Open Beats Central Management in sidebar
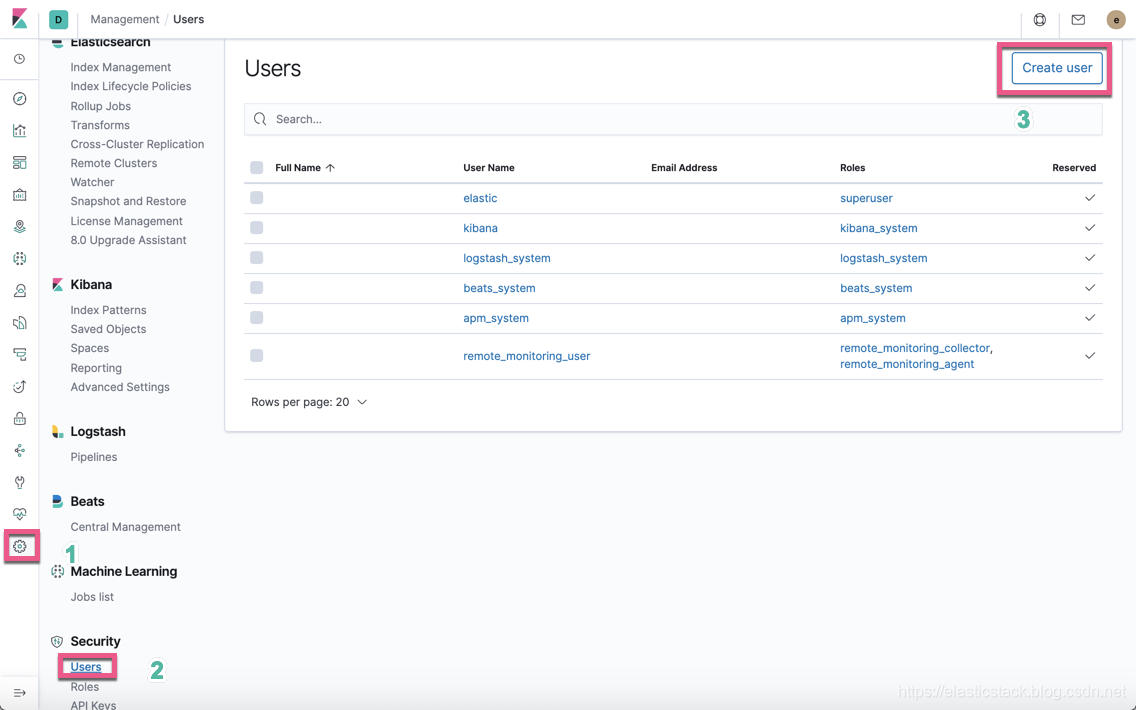Image resolution: width=1136 pixels, height=710 pixels. click(125, 527)
